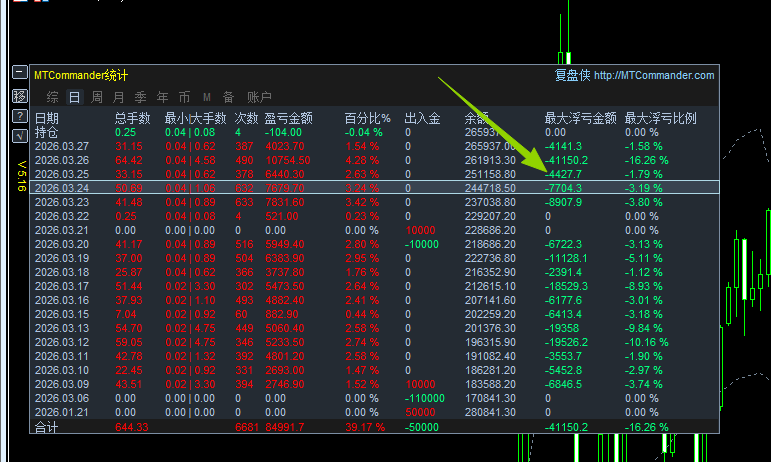Select the 2026.03.15 date row
Screen dimensions: 771x462
pos(374,314)
